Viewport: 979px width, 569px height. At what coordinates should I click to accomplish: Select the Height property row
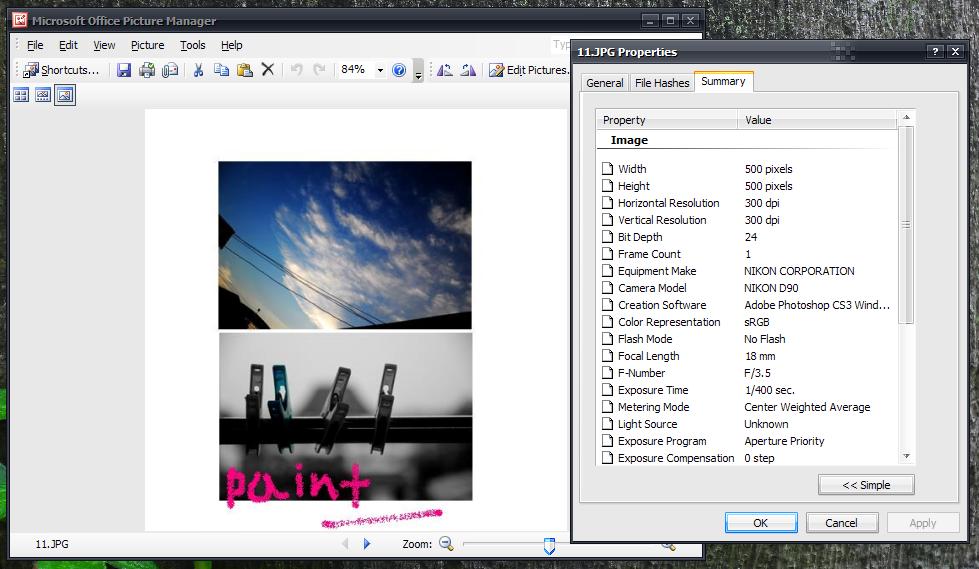(747, 186)
